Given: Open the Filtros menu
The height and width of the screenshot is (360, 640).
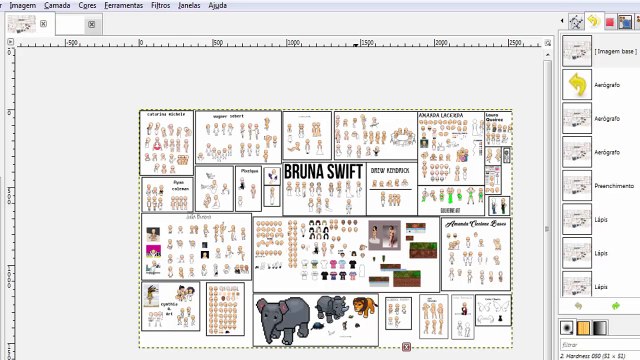Looking at the screenshot, I should click(x=160, y=5).
